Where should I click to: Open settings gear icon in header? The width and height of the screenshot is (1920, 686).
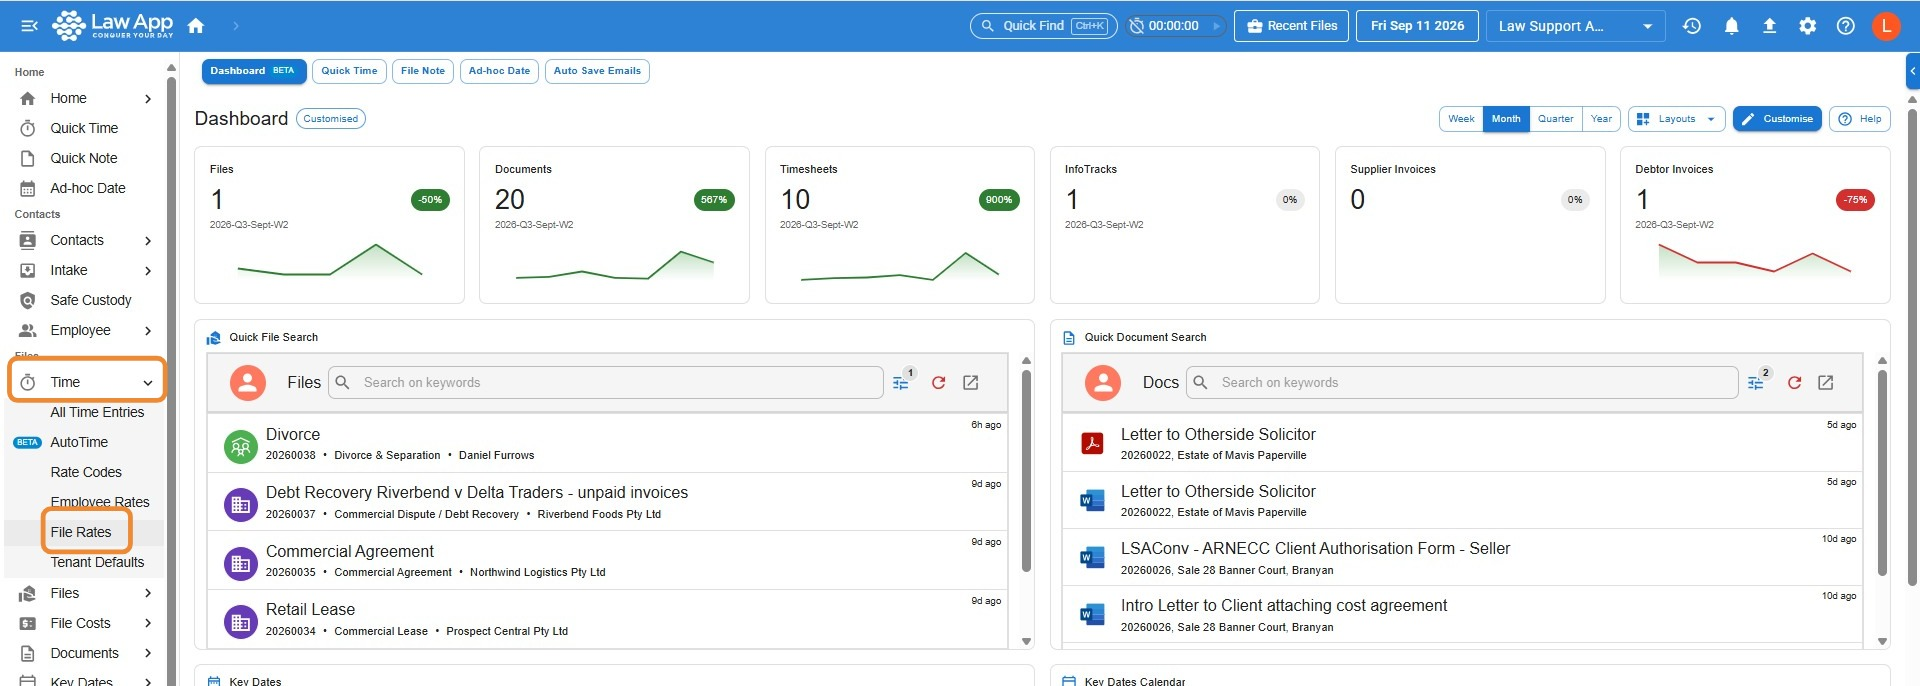point(1807,26)
